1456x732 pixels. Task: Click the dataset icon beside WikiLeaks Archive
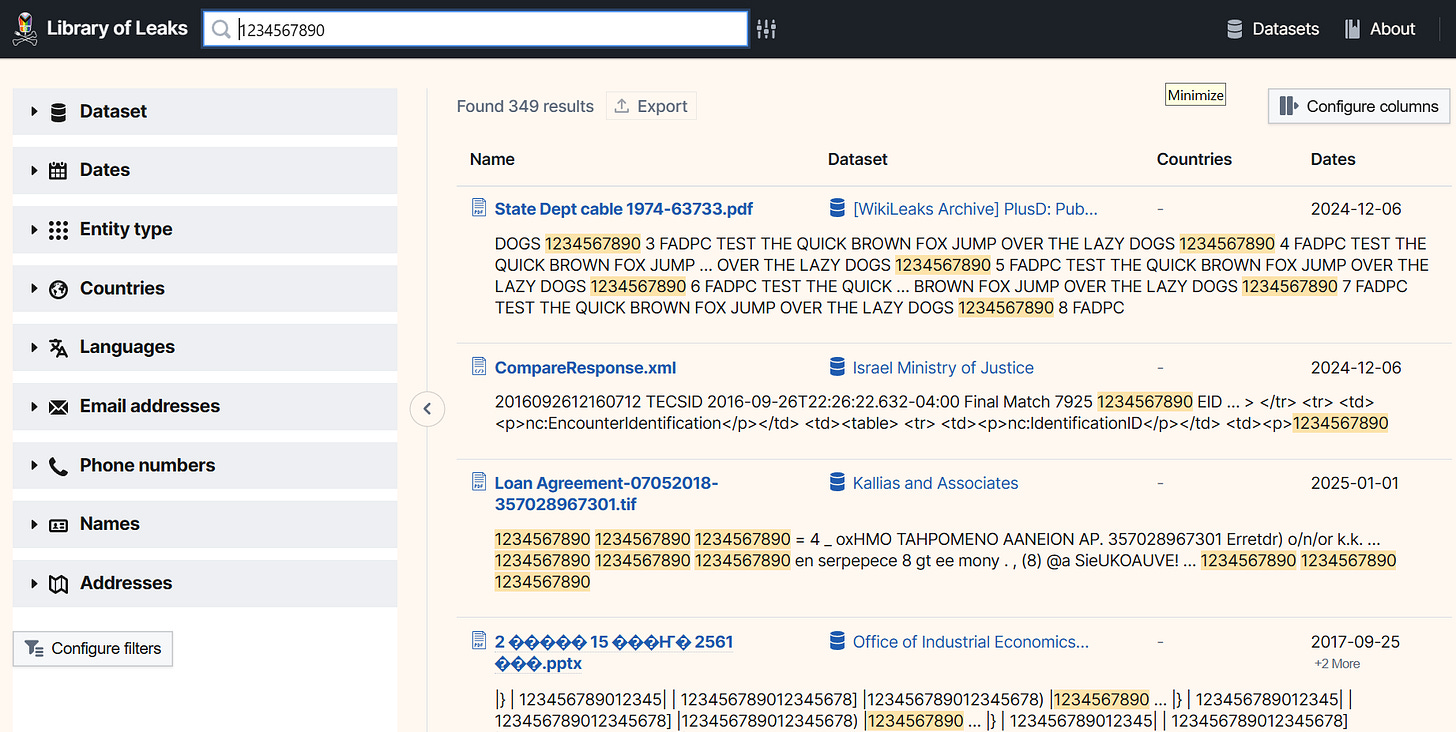(838, 208)
